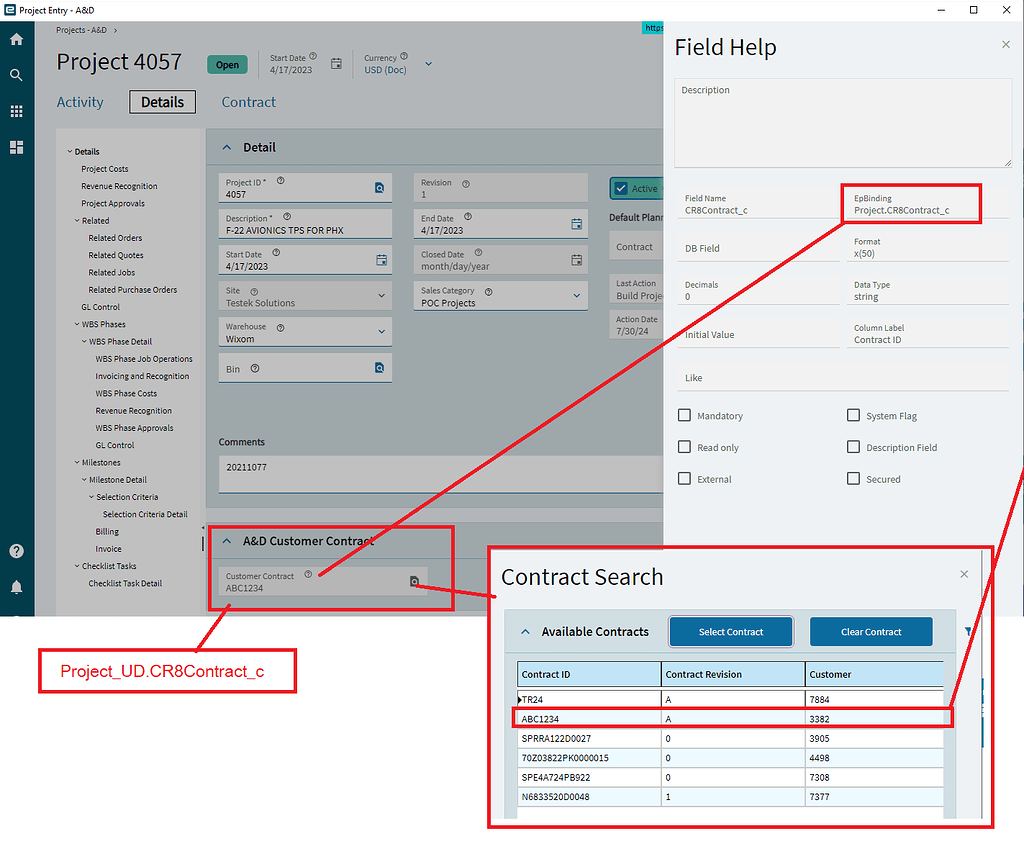This screenshot has height=849, width=1024.
Task: Click the Clear Contract button
Action: tap(871, 631)
